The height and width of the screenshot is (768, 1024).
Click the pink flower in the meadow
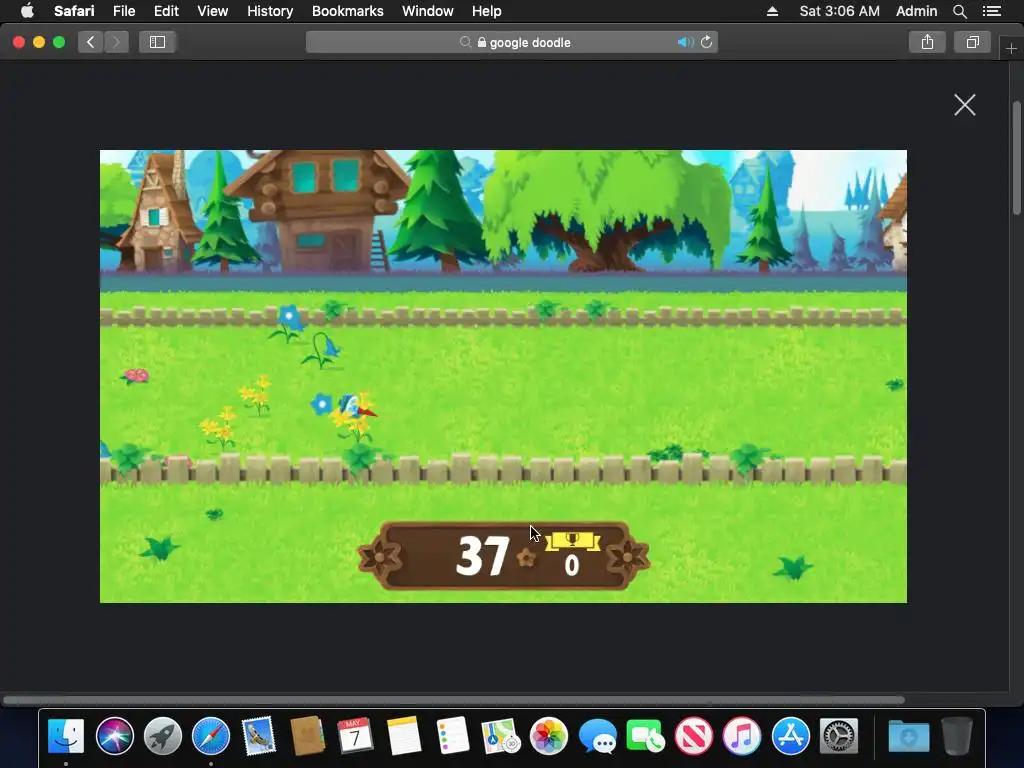coord(136,376)
